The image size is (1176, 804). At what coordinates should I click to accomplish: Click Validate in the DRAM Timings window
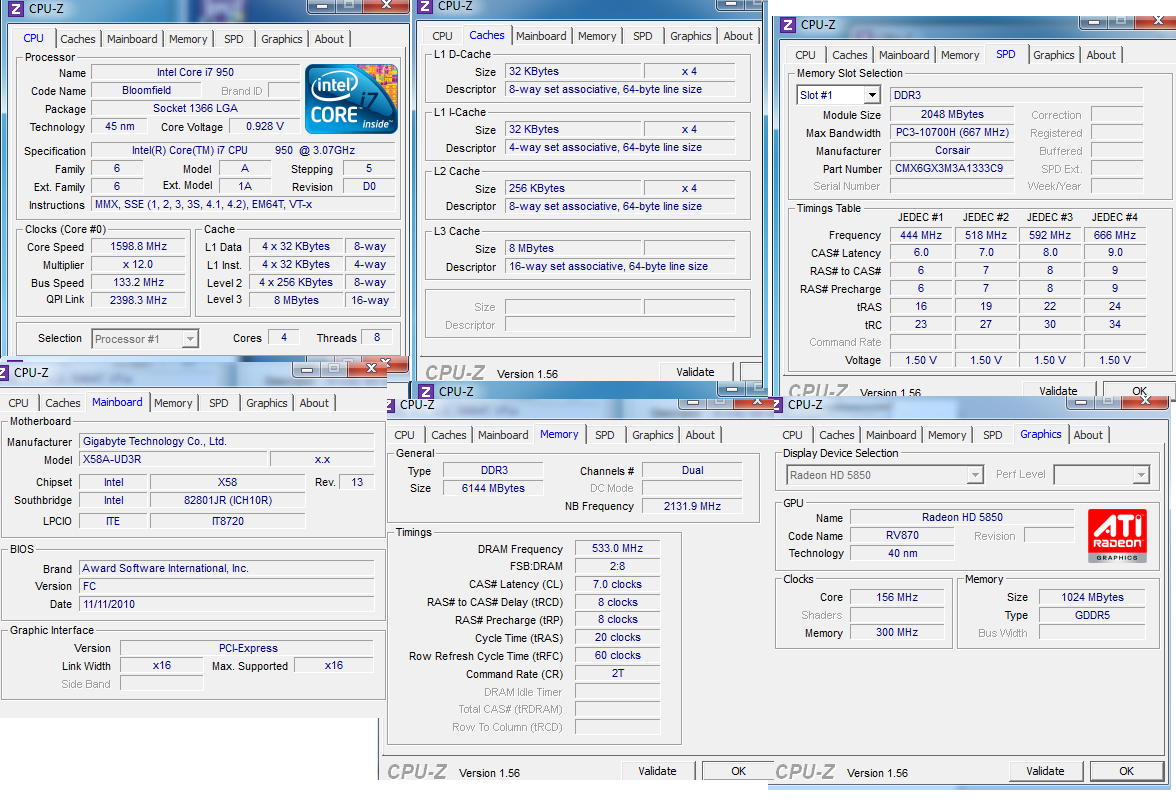point(657,771)
